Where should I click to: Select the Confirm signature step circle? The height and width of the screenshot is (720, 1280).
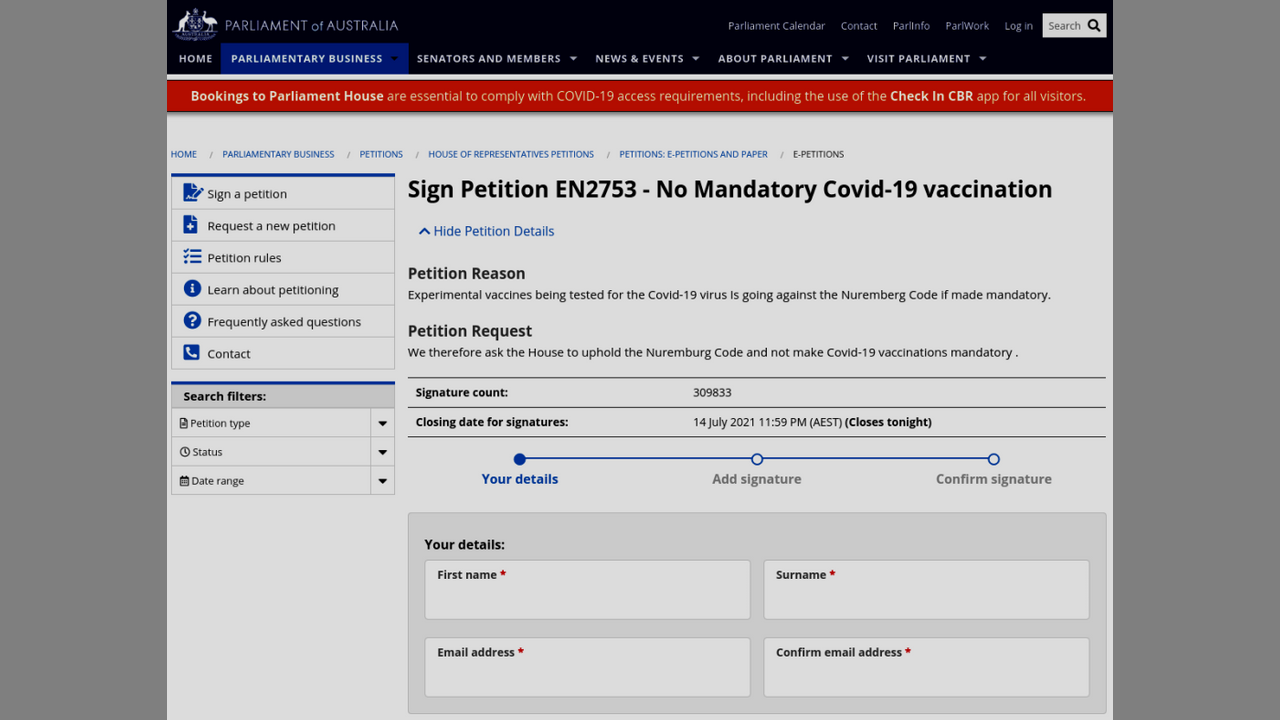coord(993,460)
